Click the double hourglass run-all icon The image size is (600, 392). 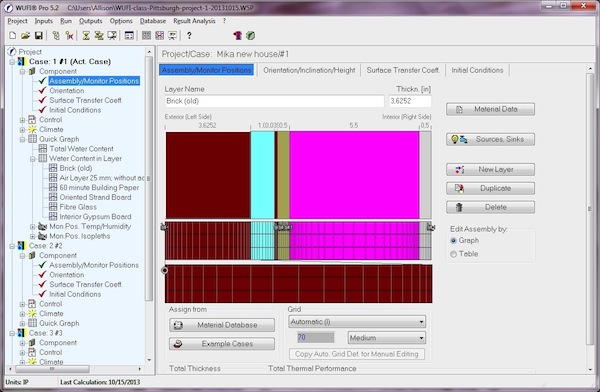99,36
